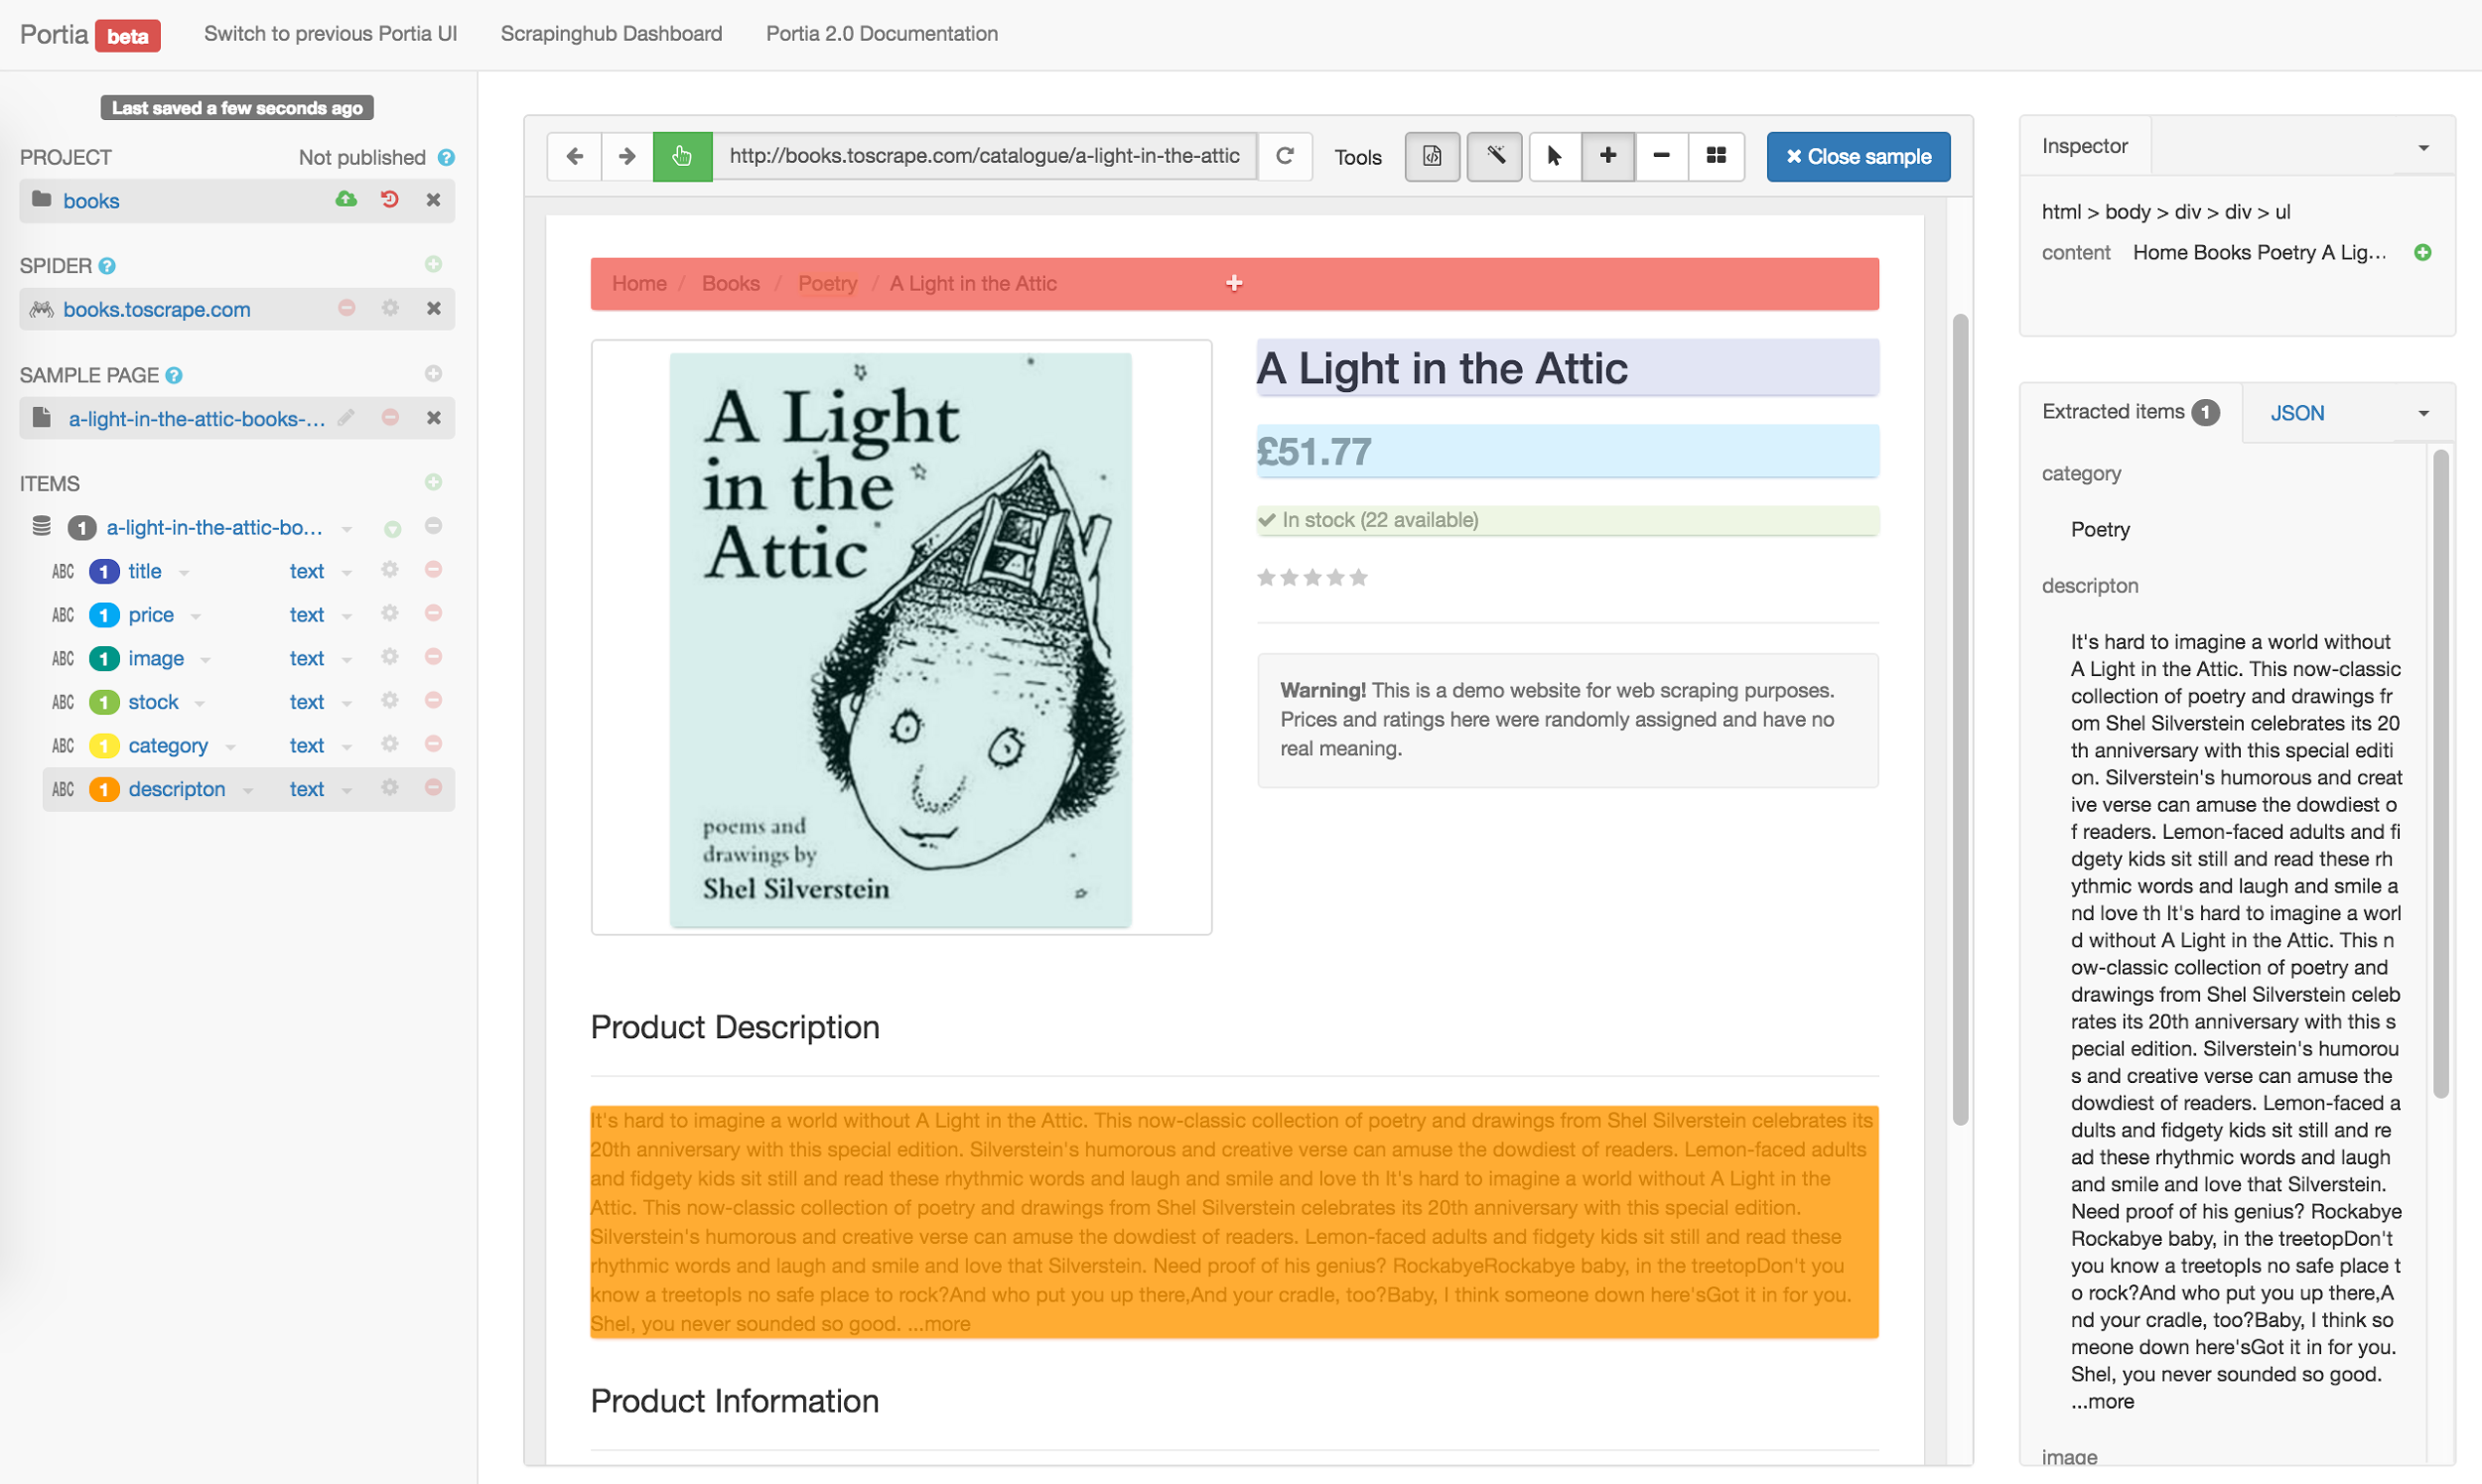This screenshot has height=1484, width=2482.
Task: Open type dropdown for the stock field
Action: tap(347, 703)
